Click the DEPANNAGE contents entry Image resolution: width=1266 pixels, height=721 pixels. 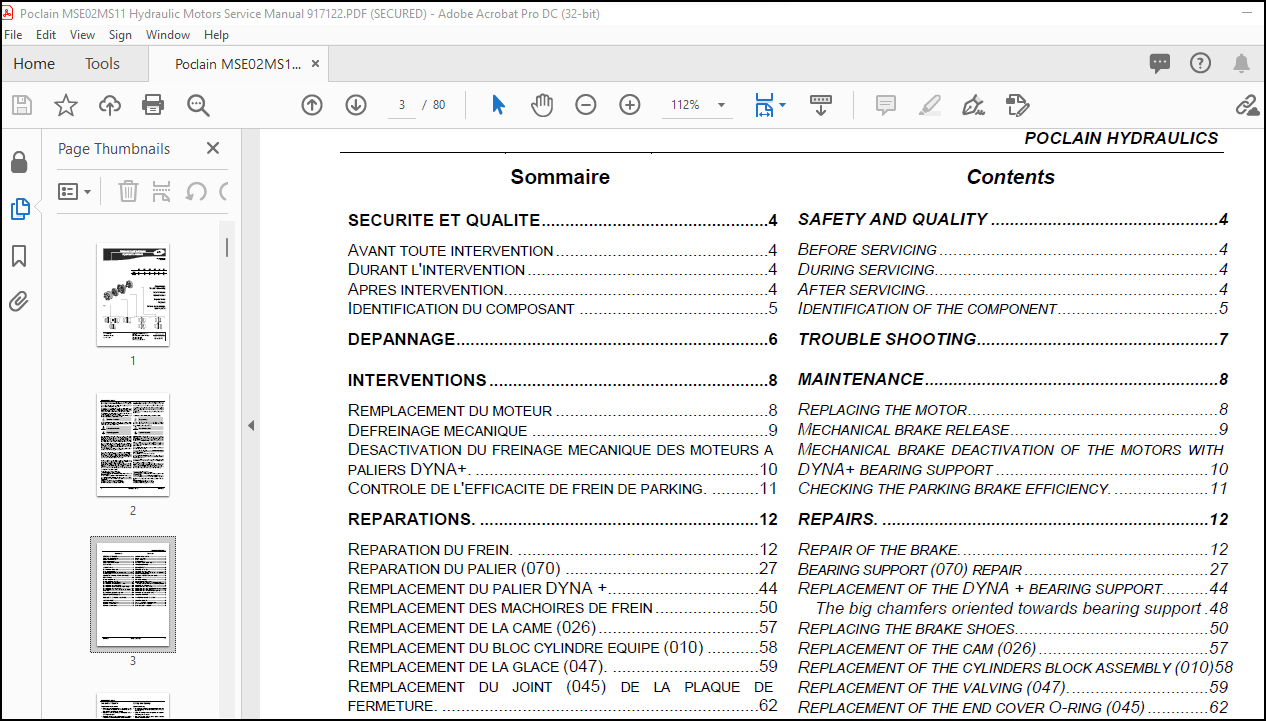click(562, 339)
